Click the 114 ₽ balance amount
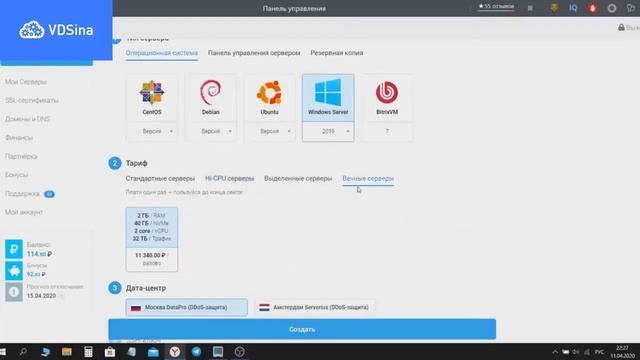The image size is (640, 360). pyautogui.click(x=39, y=254)
